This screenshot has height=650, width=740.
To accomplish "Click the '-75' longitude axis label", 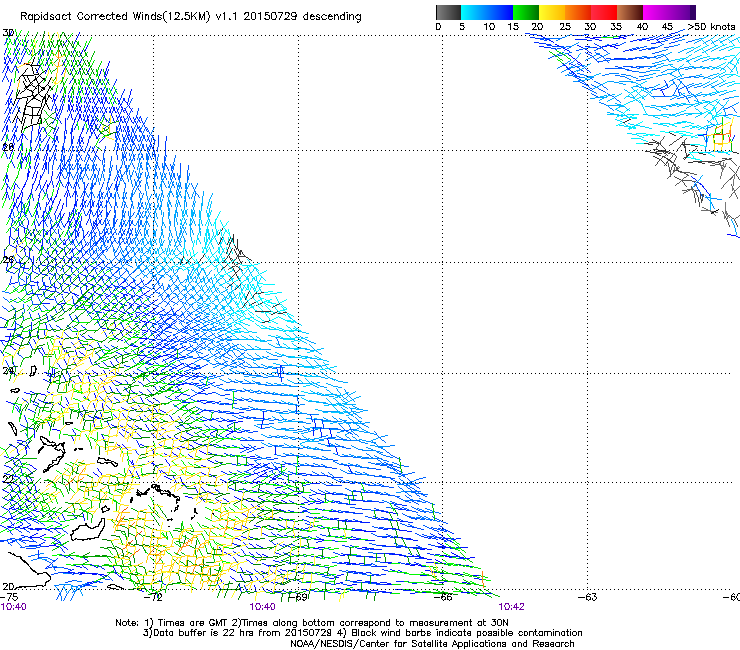I will [x=9, y=597].
